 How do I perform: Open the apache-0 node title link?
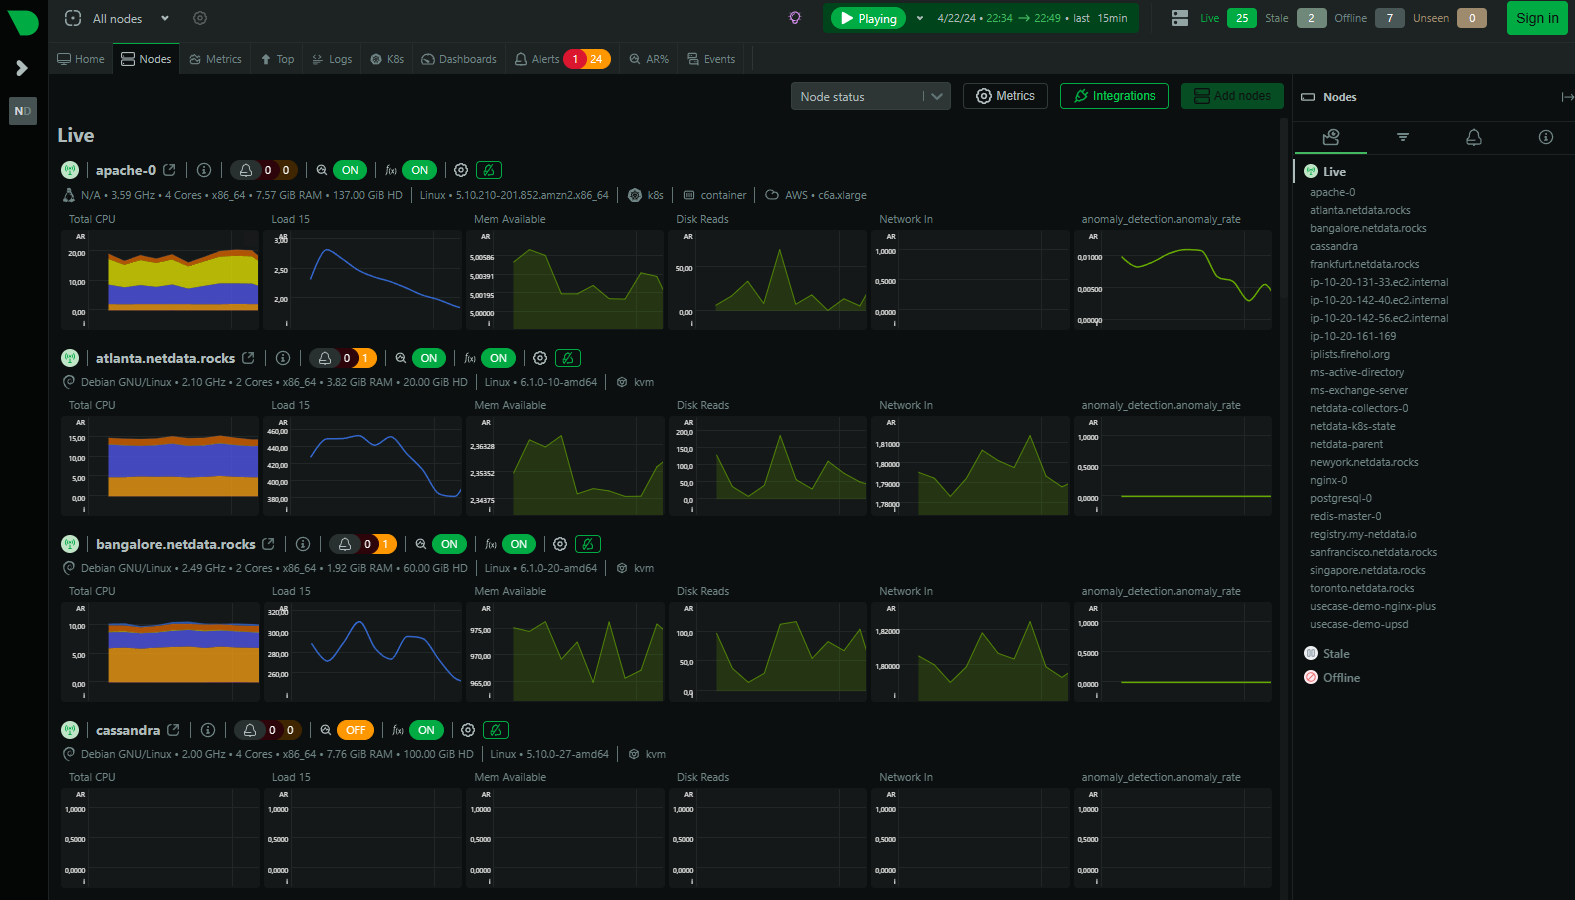(126, 170)
